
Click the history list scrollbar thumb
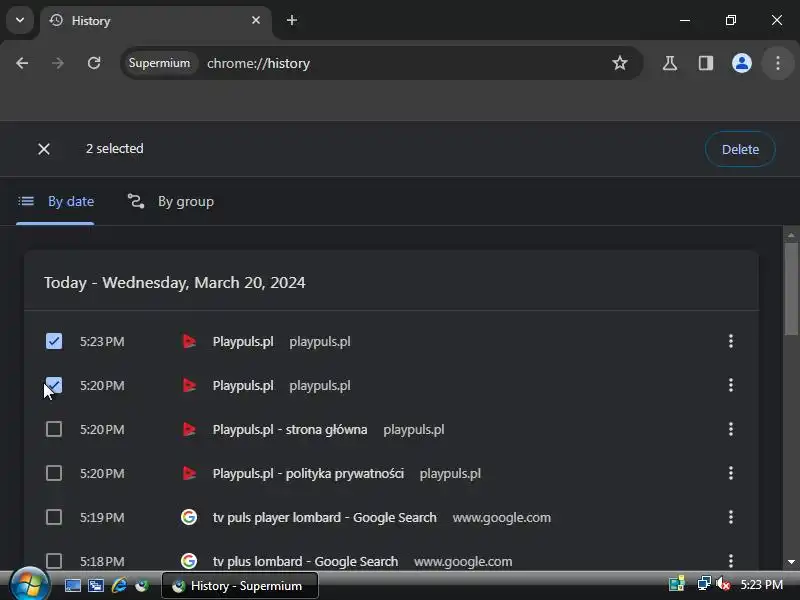[x=791, y=289]
